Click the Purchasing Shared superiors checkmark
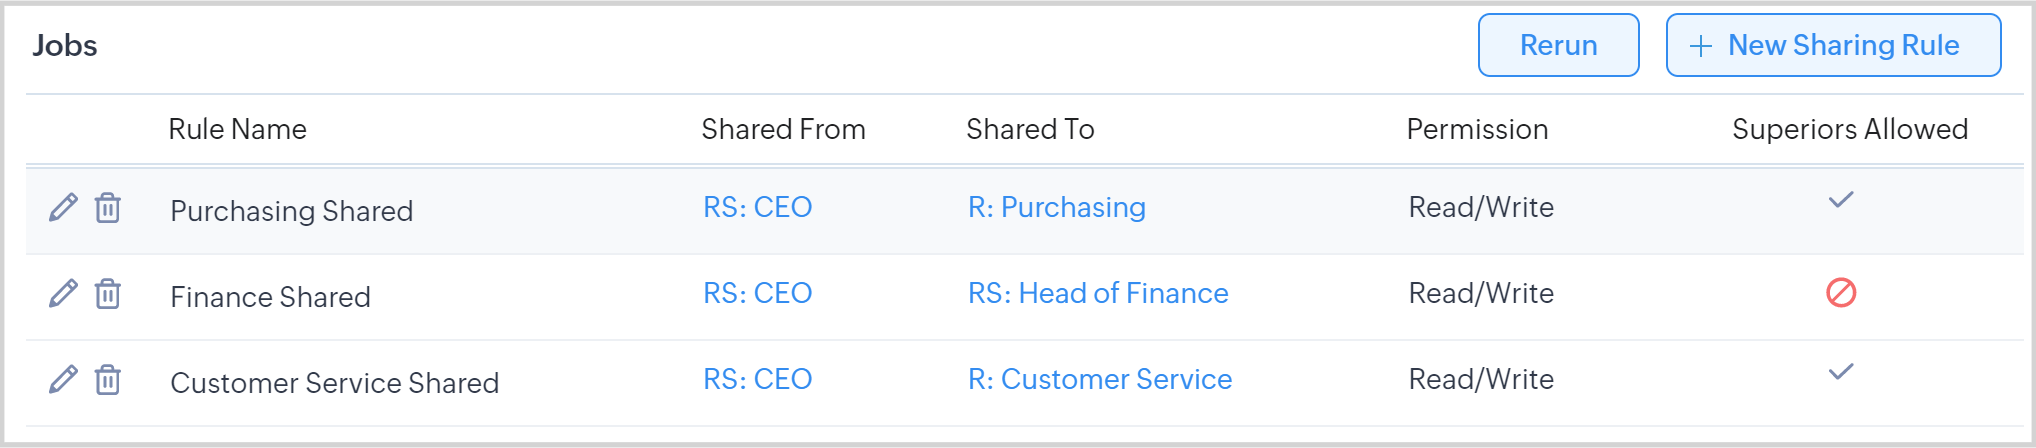Viewport: 2036px width, 448px height. [1841, 200]
